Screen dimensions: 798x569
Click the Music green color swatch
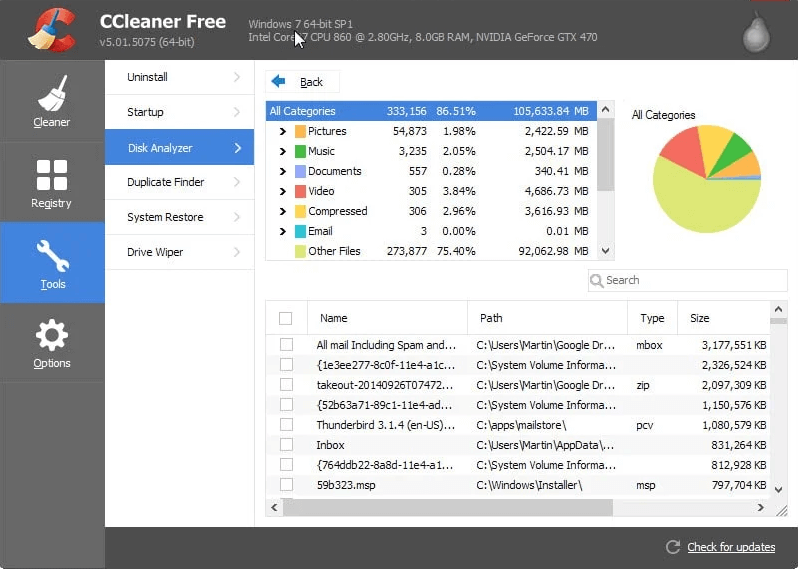coord(300,151)
